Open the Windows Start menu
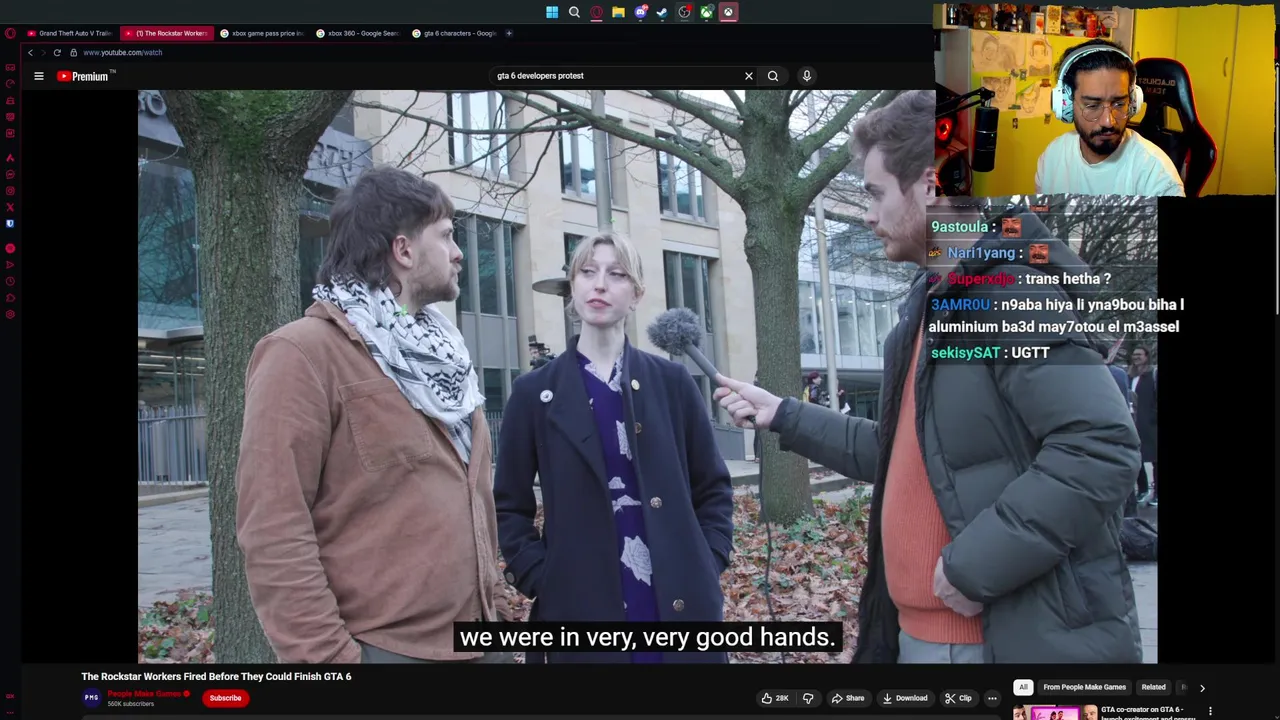This screenshot has width=1280, height=720. pyautogui.click(x=552, y=12)
